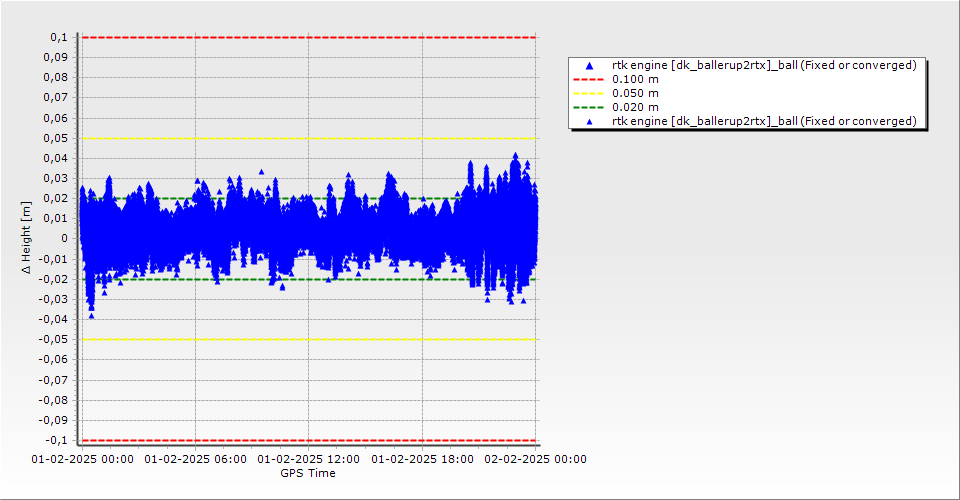The height and width of the screenshot is (500, 960).
Task: Click the '01-02-2025 06:00' time label
Action: point(196,459)
